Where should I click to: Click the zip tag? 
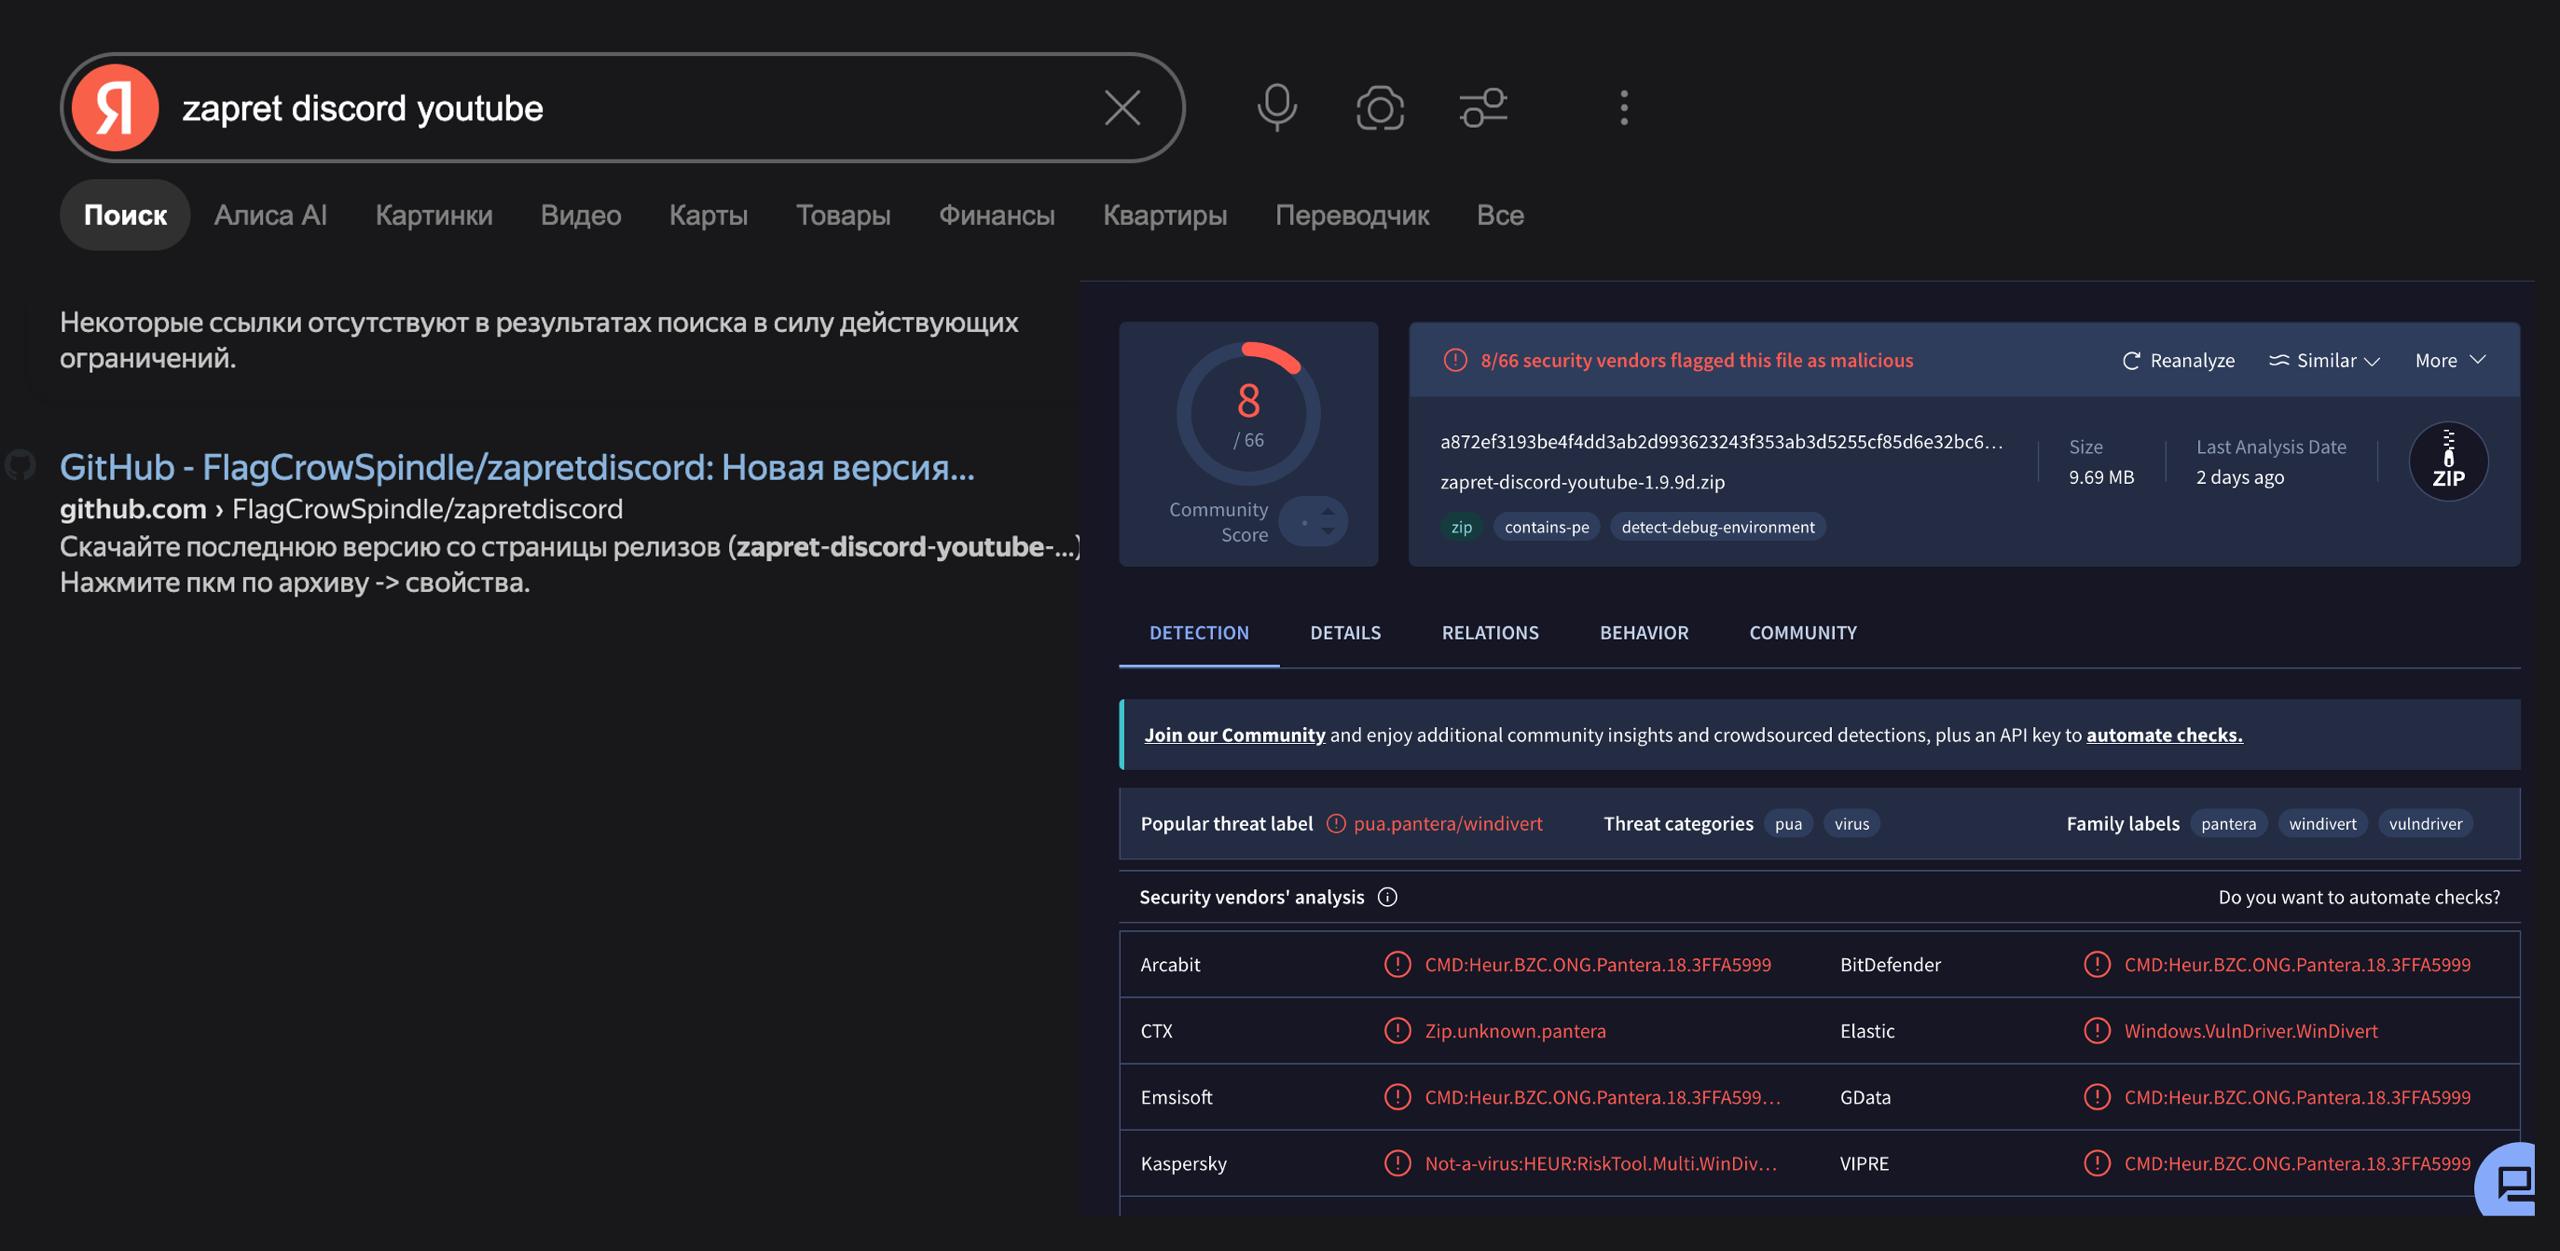click(1461, 527)
